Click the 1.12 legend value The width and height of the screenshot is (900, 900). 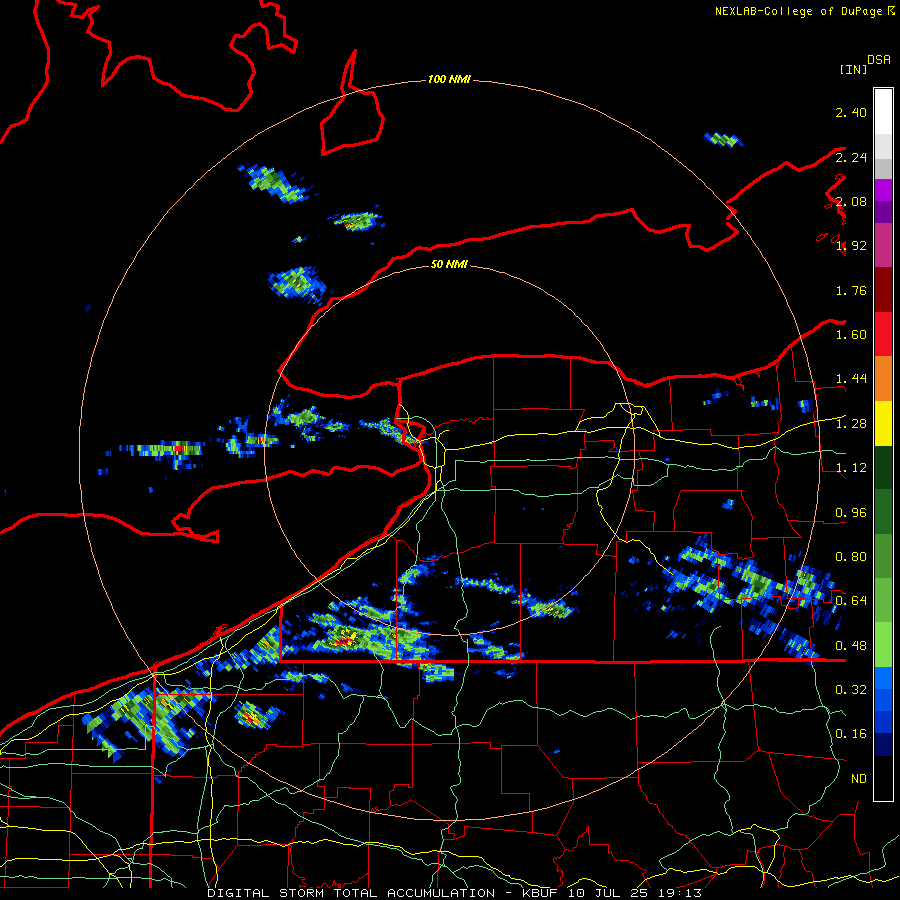(x=851, y=468)
